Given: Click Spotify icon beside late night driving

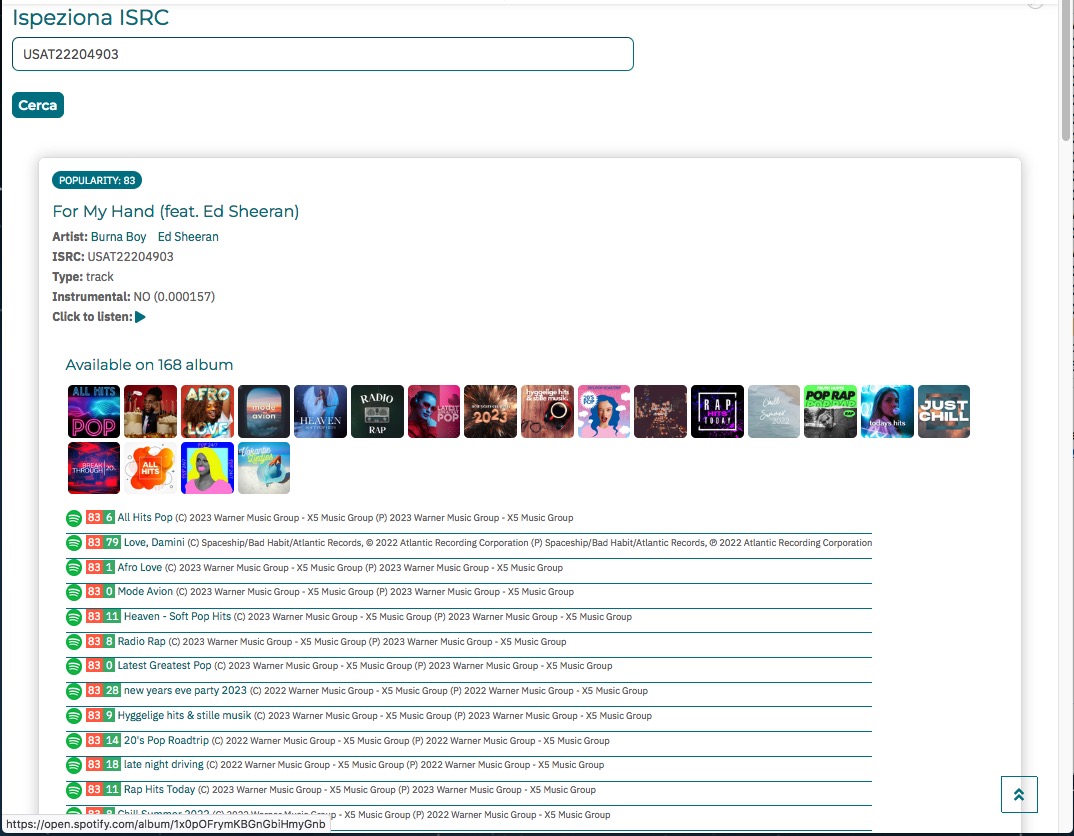Looking at the screenshot, I should (74, 765).
